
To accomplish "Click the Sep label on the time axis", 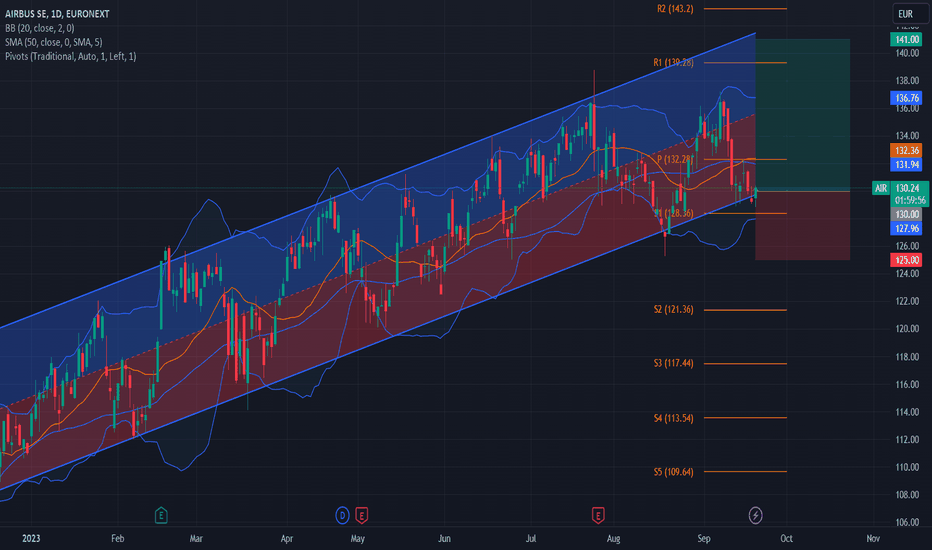I will click(x=704, y=538).
